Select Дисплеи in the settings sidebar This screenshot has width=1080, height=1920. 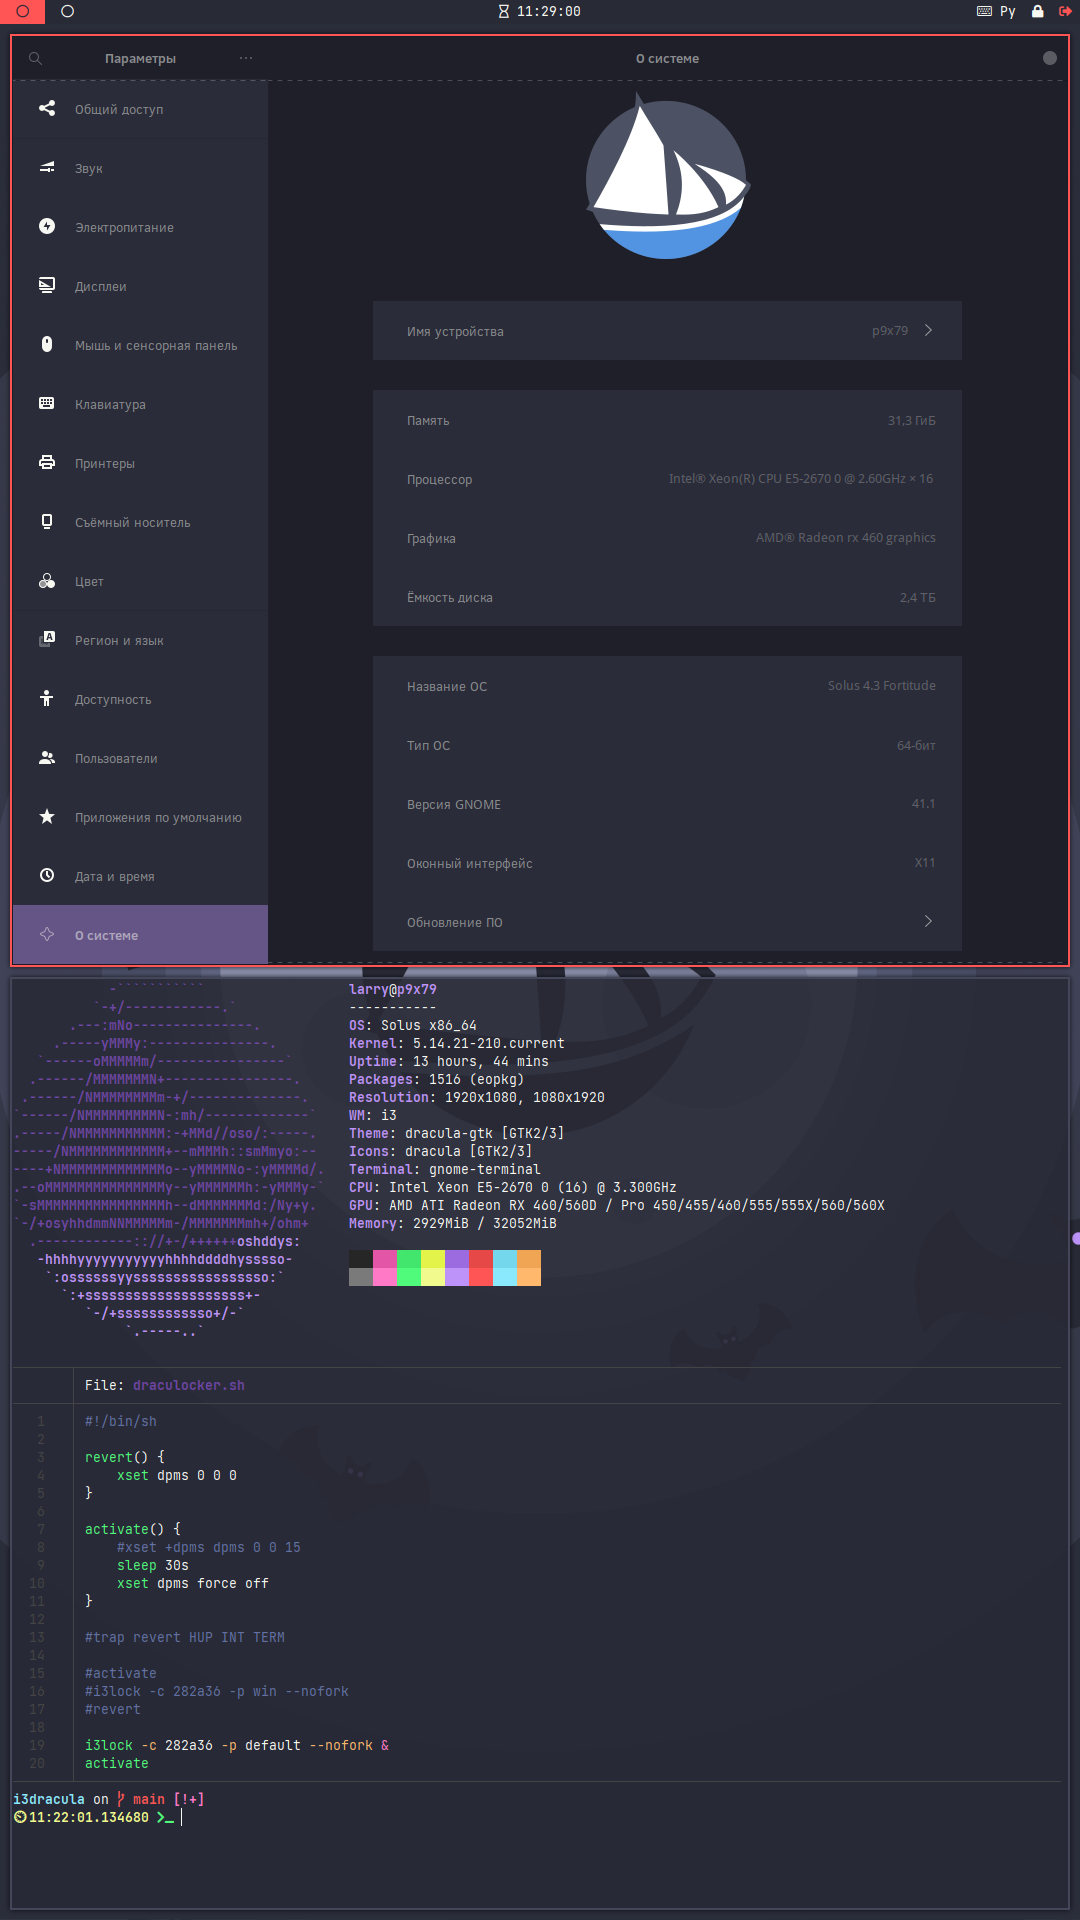pyautogui.click(x=140, y=286)
